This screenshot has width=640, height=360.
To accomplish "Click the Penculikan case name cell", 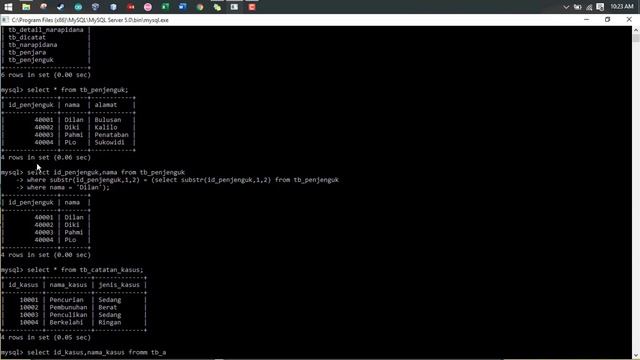I will click(68, 315).
